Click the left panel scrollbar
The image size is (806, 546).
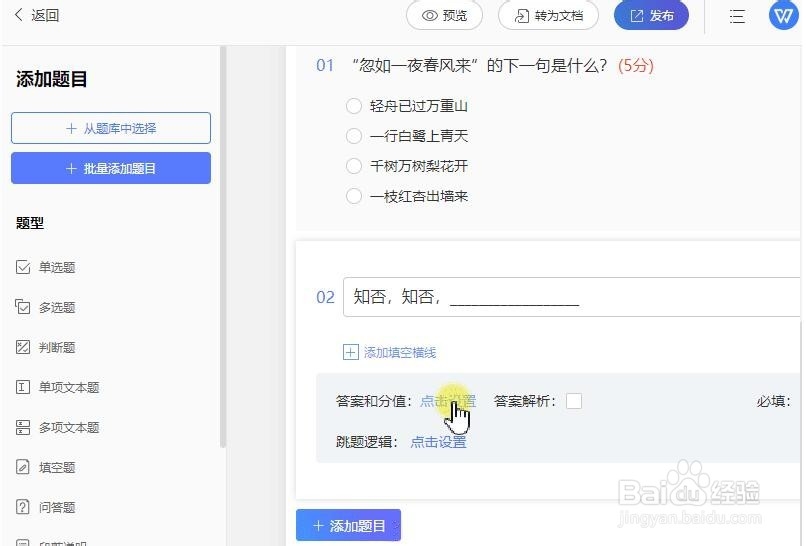[x=223, y=247]
